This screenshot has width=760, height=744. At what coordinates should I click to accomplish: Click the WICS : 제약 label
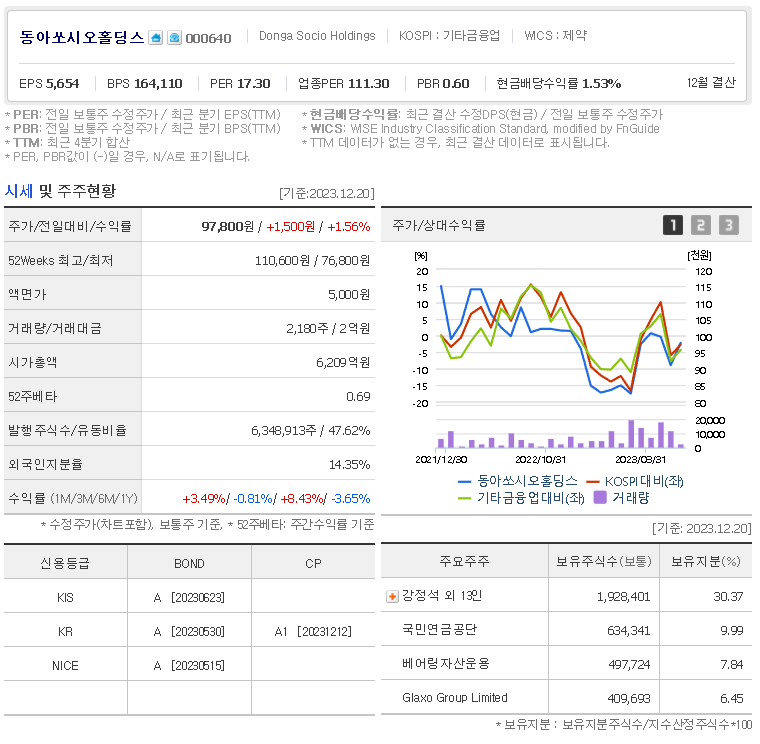(555, 36)
